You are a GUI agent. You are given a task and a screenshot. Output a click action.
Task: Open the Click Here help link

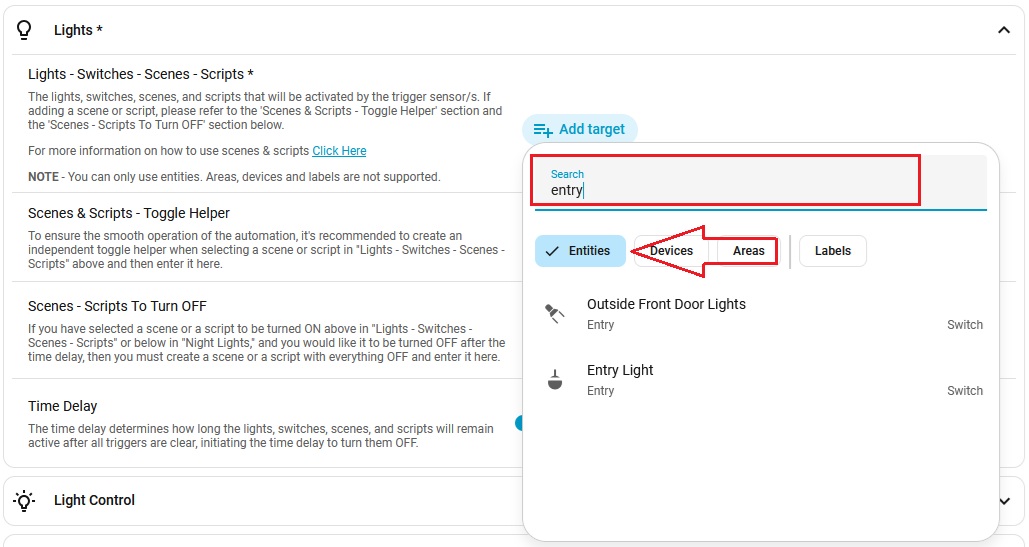click(x=339, y=151)
